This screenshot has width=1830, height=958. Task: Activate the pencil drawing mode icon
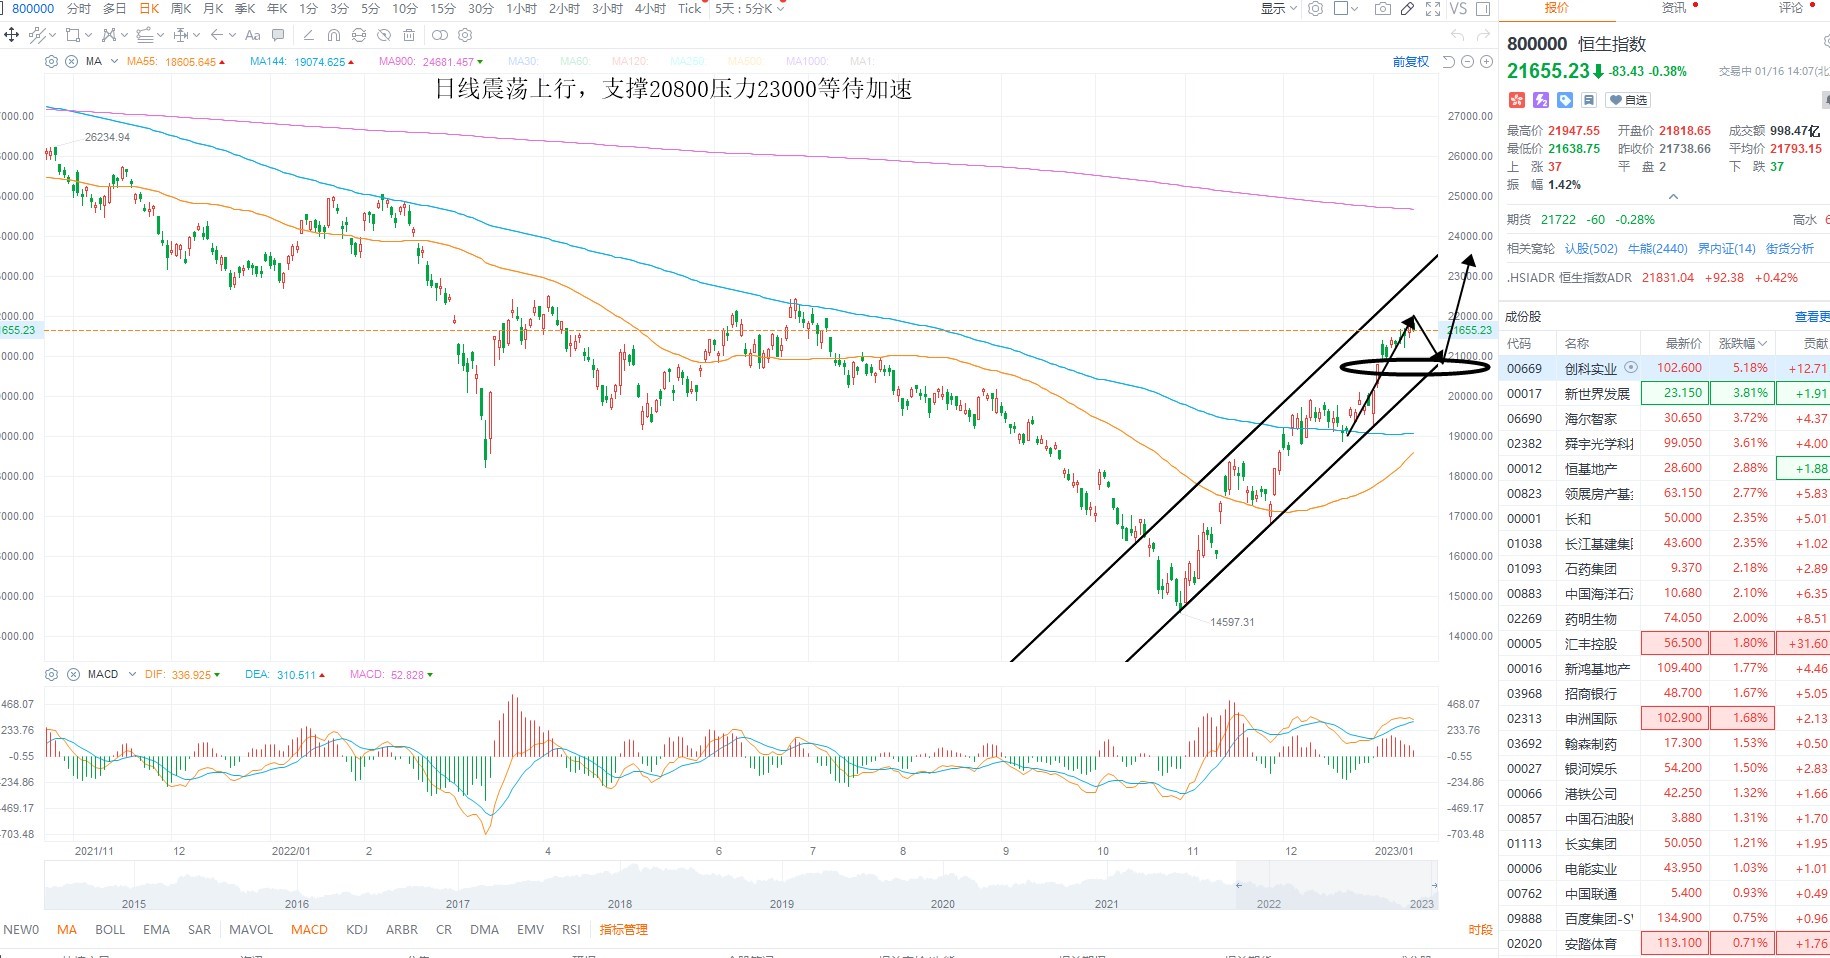tap(1407, 9)
